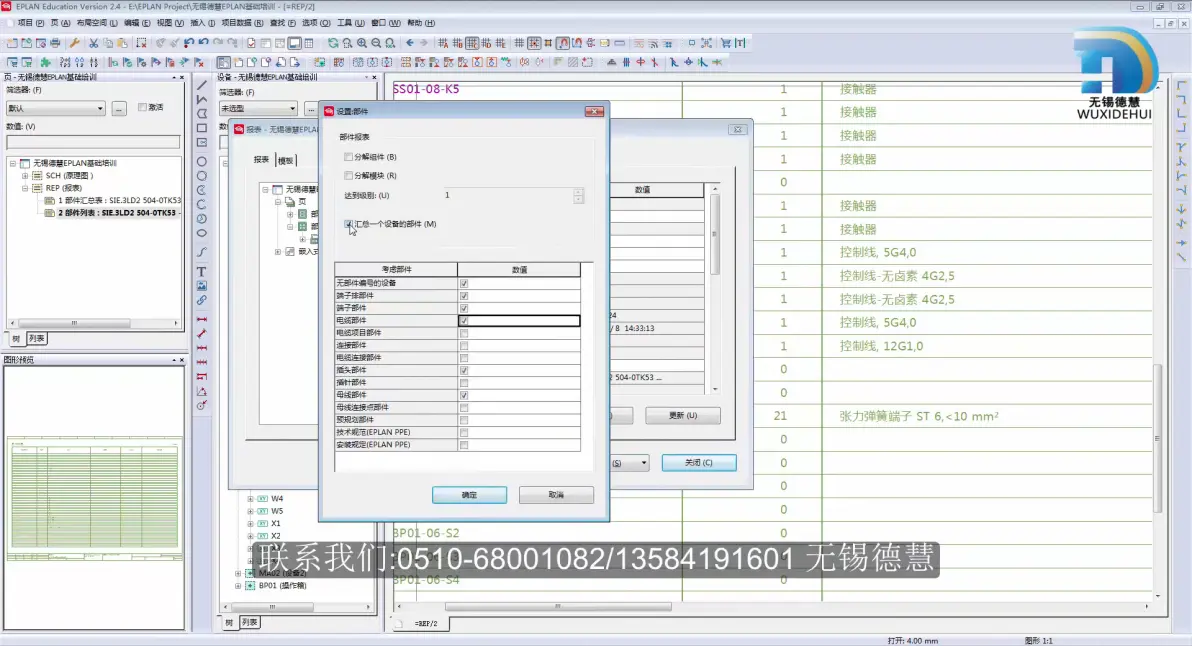Click the zoom window magnifier icon

[x=347, y=43]
